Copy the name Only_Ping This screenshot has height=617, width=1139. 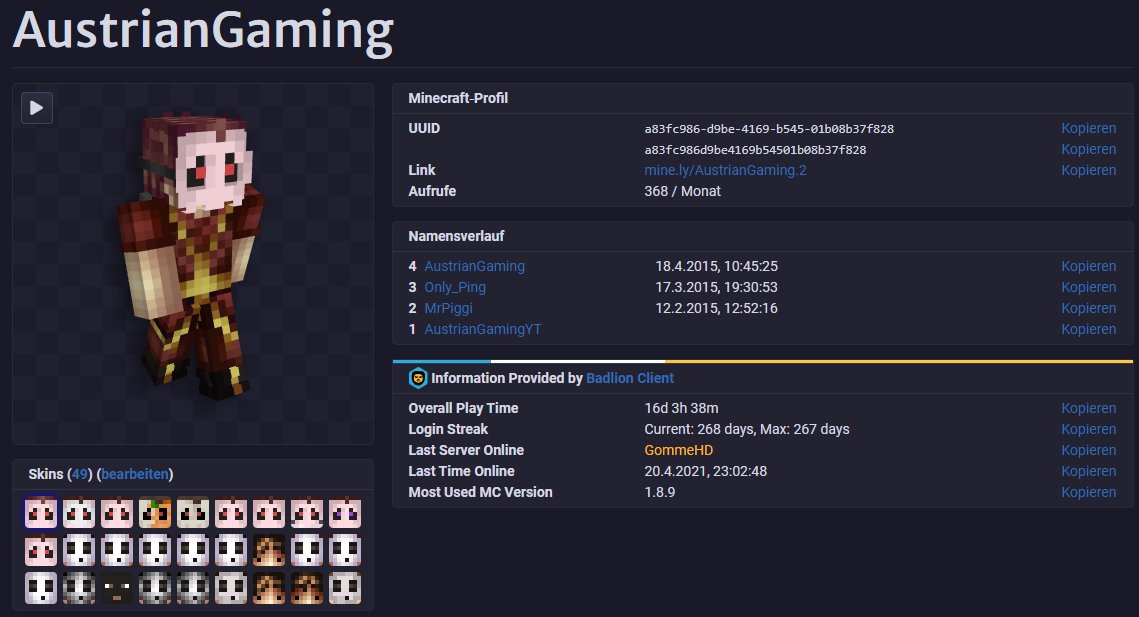[1088, 287]
